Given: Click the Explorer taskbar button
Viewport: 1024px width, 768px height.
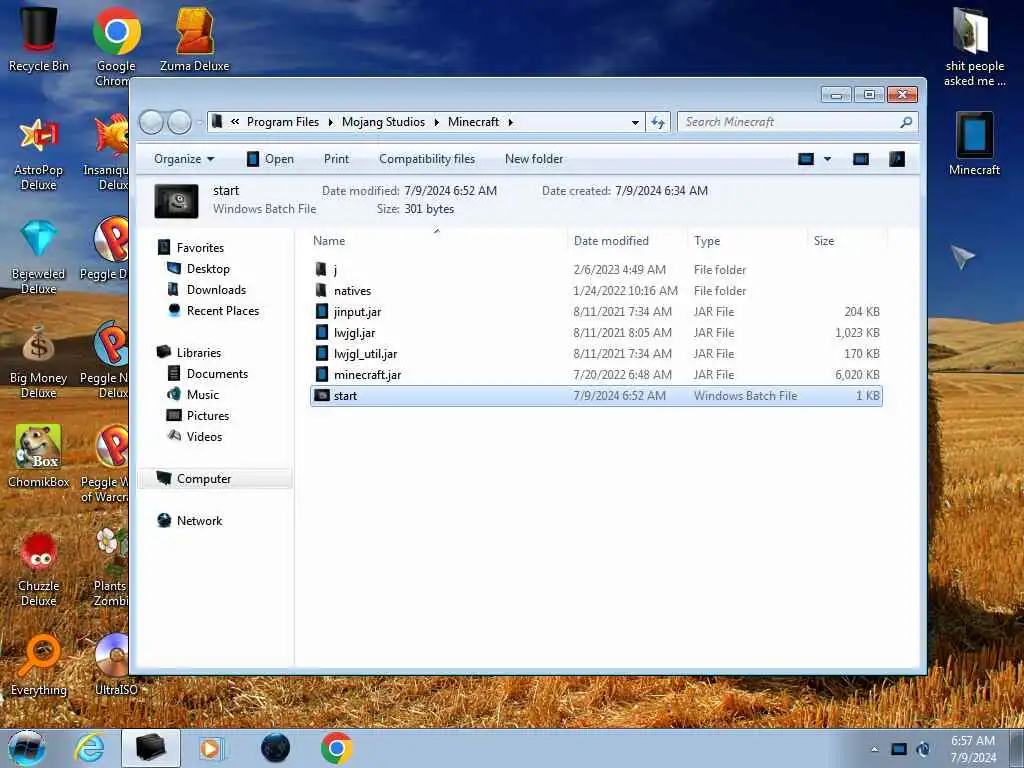Looking at the screenshot, I should [151, 748].
